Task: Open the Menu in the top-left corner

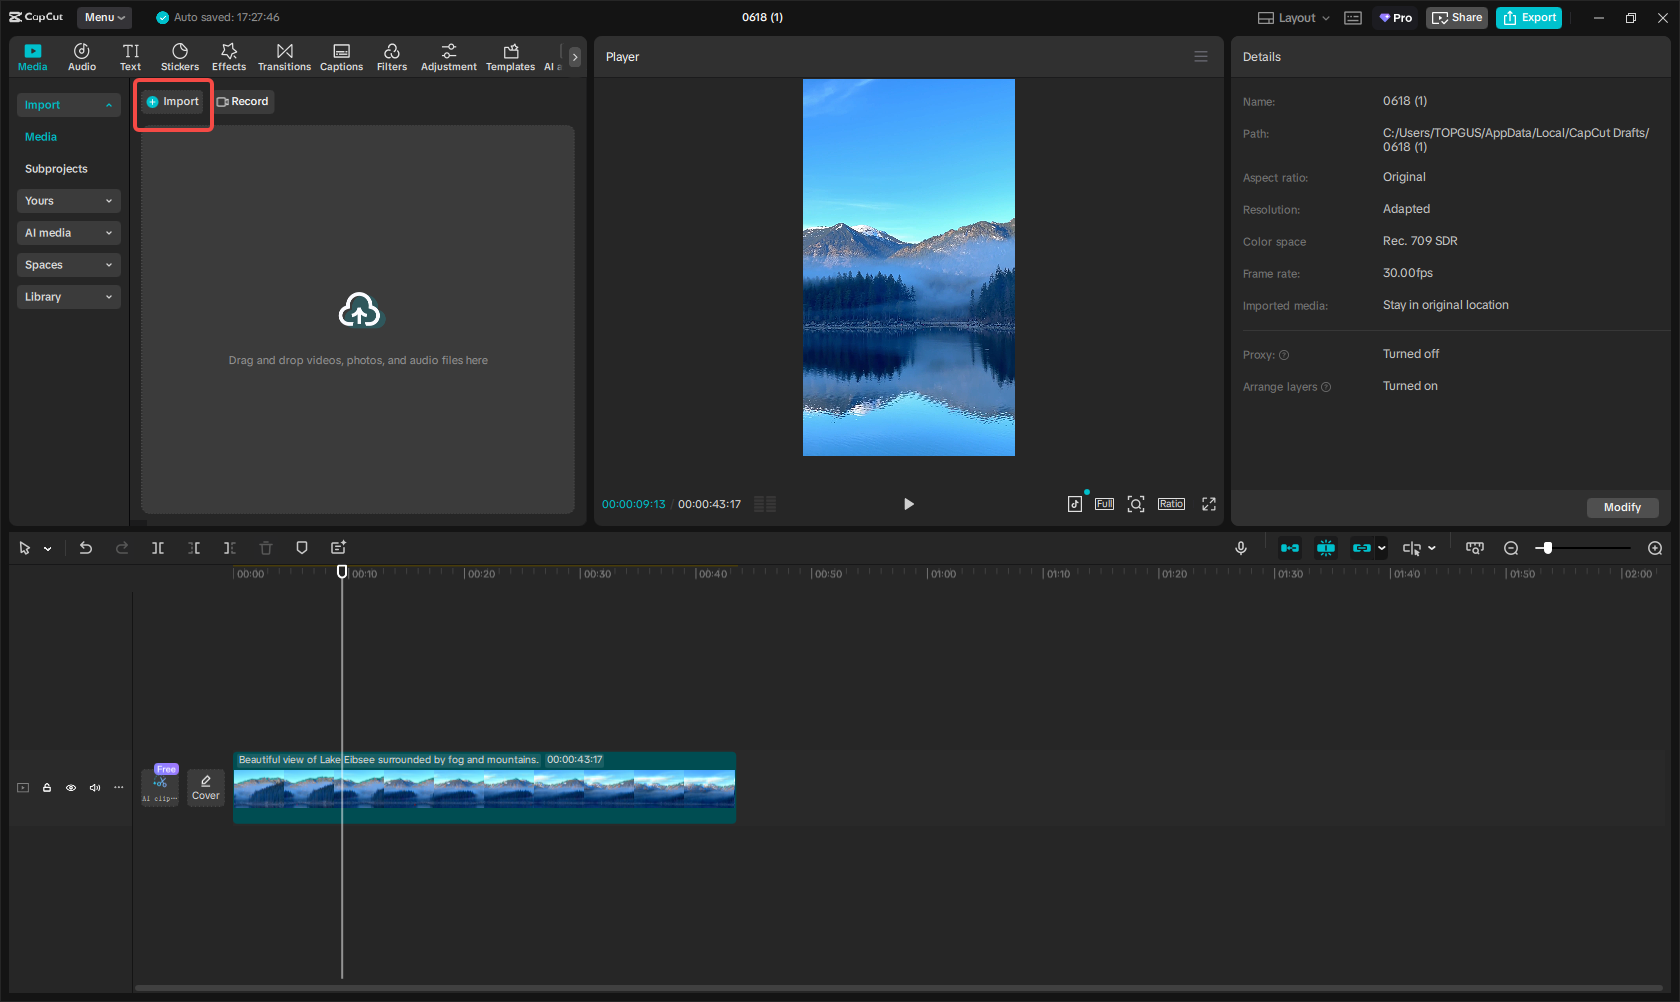Action: [x=104, y=17]
